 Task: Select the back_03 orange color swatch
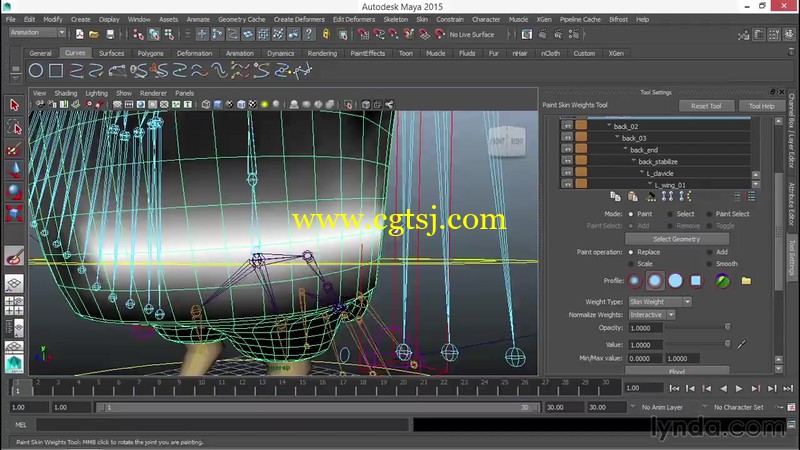pyautogui.click(x=581, y=137)
